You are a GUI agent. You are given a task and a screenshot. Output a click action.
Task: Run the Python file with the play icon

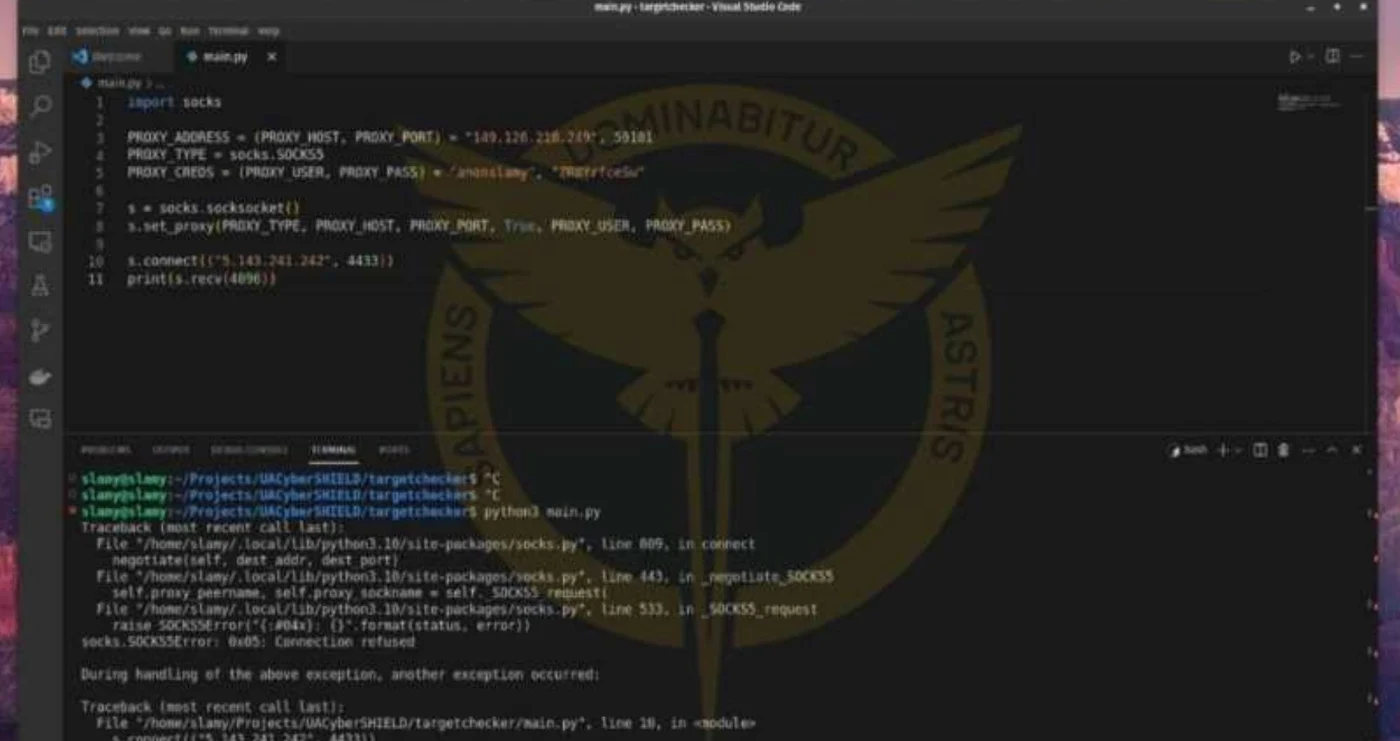point(1294,57)
